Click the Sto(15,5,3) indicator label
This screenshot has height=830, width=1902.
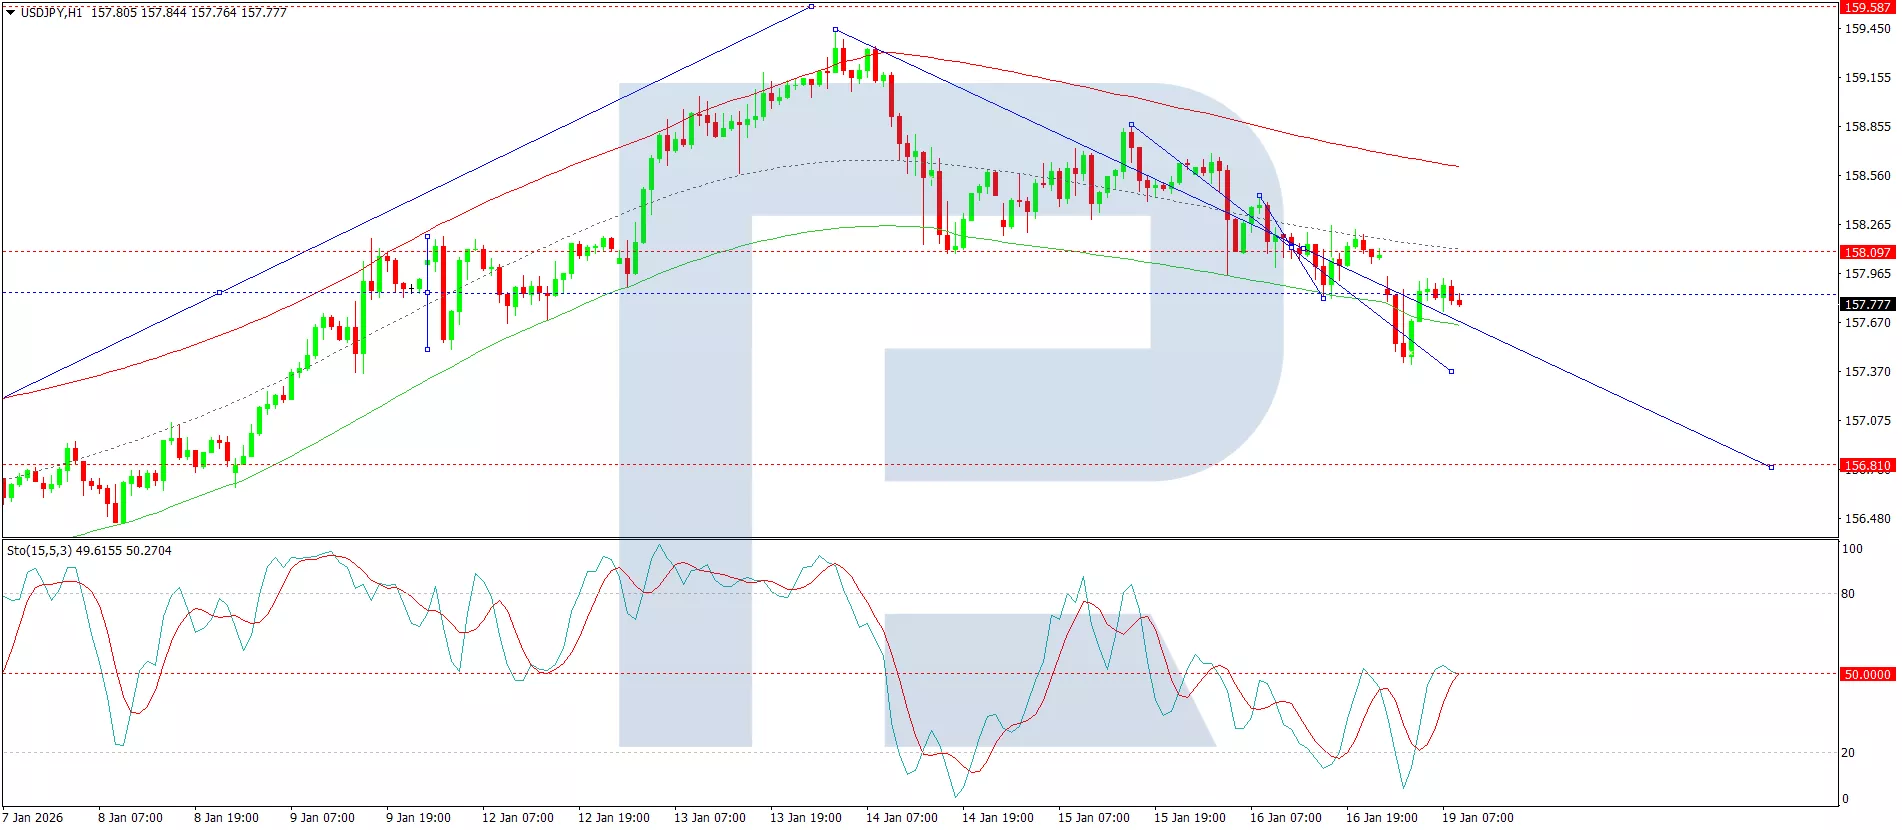click(x=89, y=551)
